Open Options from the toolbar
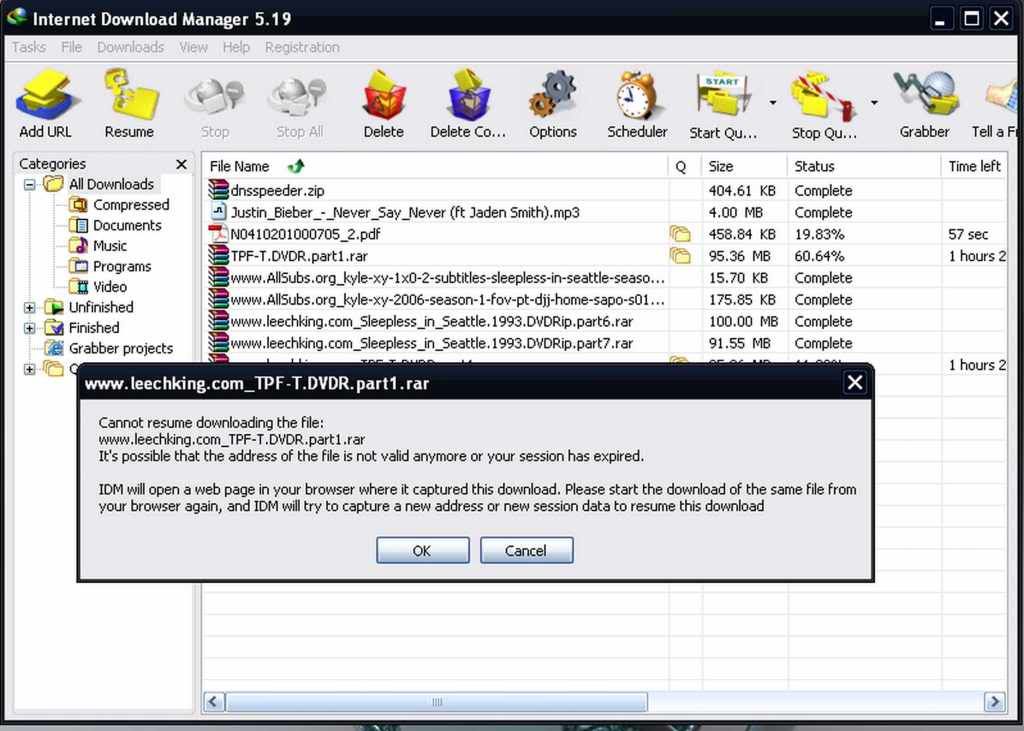1024x731 pixels. tap(552, 96)
